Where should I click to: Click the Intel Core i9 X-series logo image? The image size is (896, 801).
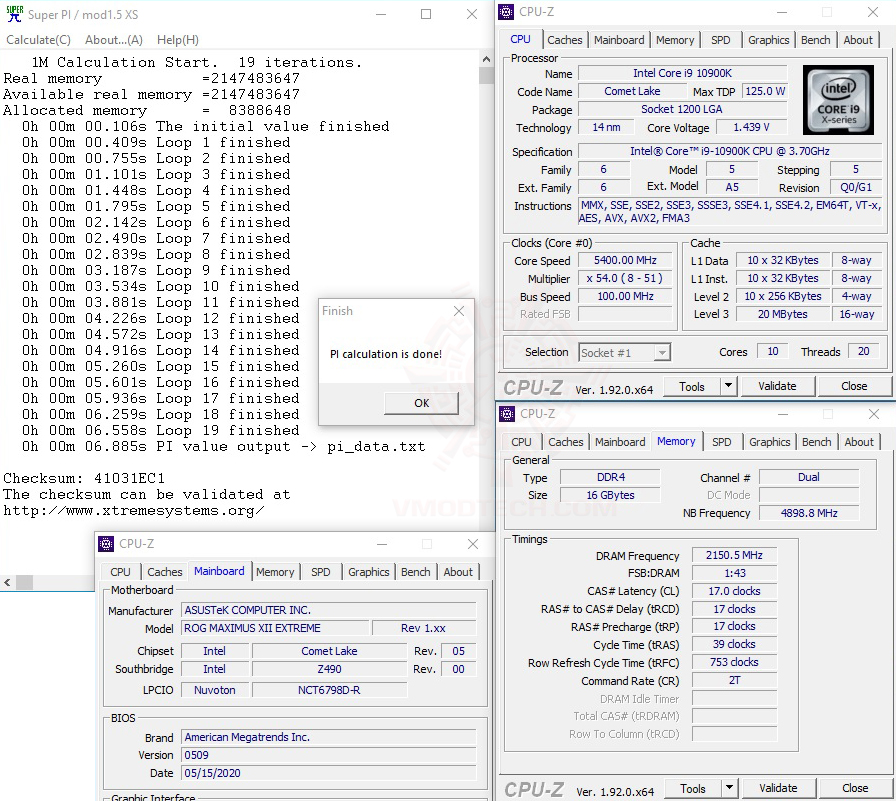click(838, 100)
